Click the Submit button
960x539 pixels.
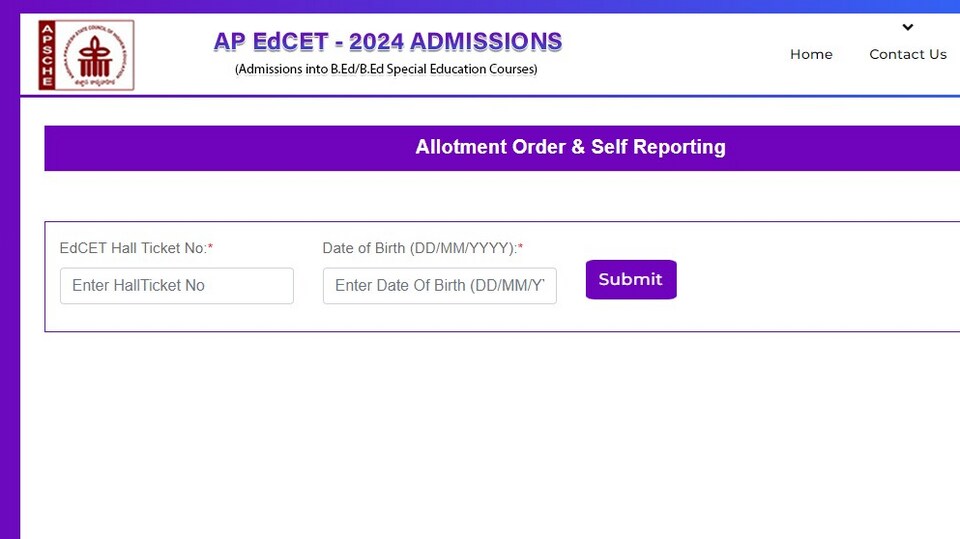click(631, 279)
